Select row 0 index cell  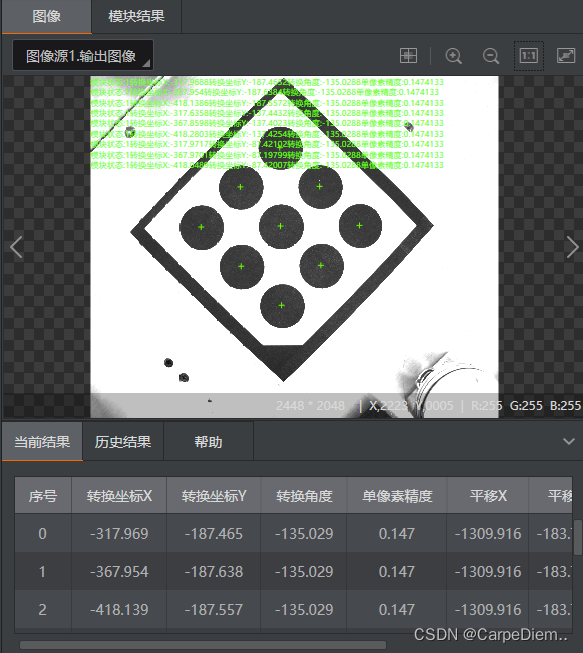coord(42,533)
